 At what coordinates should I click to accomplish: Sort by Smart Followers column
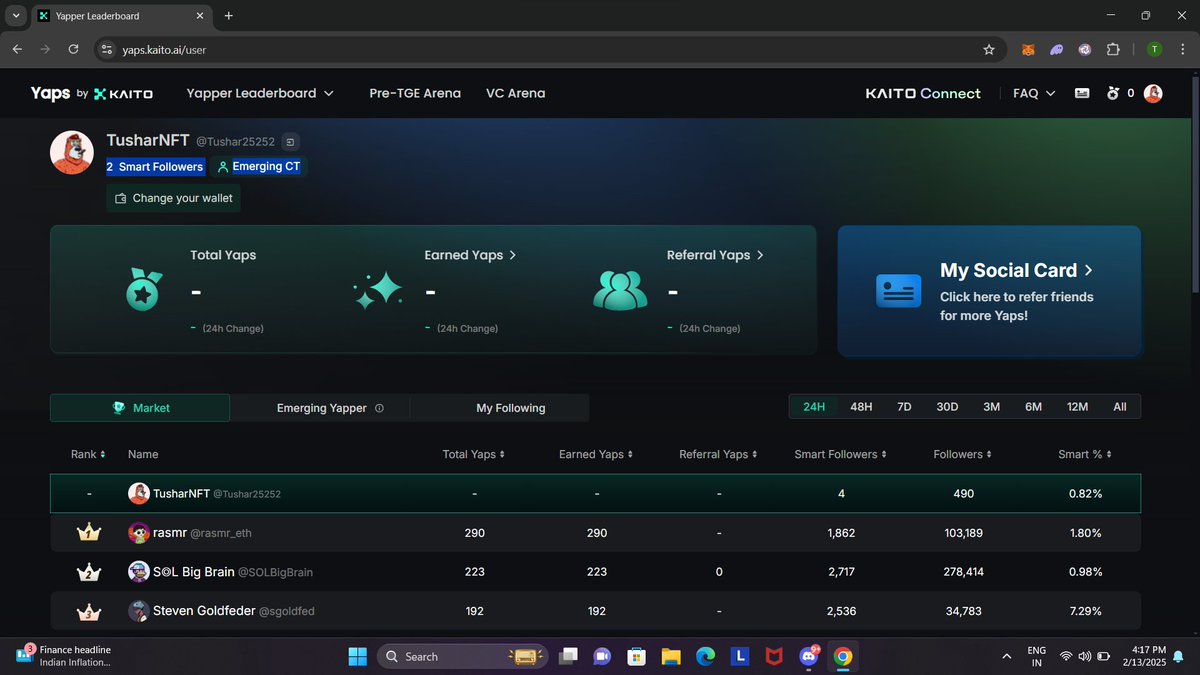pyautogui.click(x=840, y=454)
